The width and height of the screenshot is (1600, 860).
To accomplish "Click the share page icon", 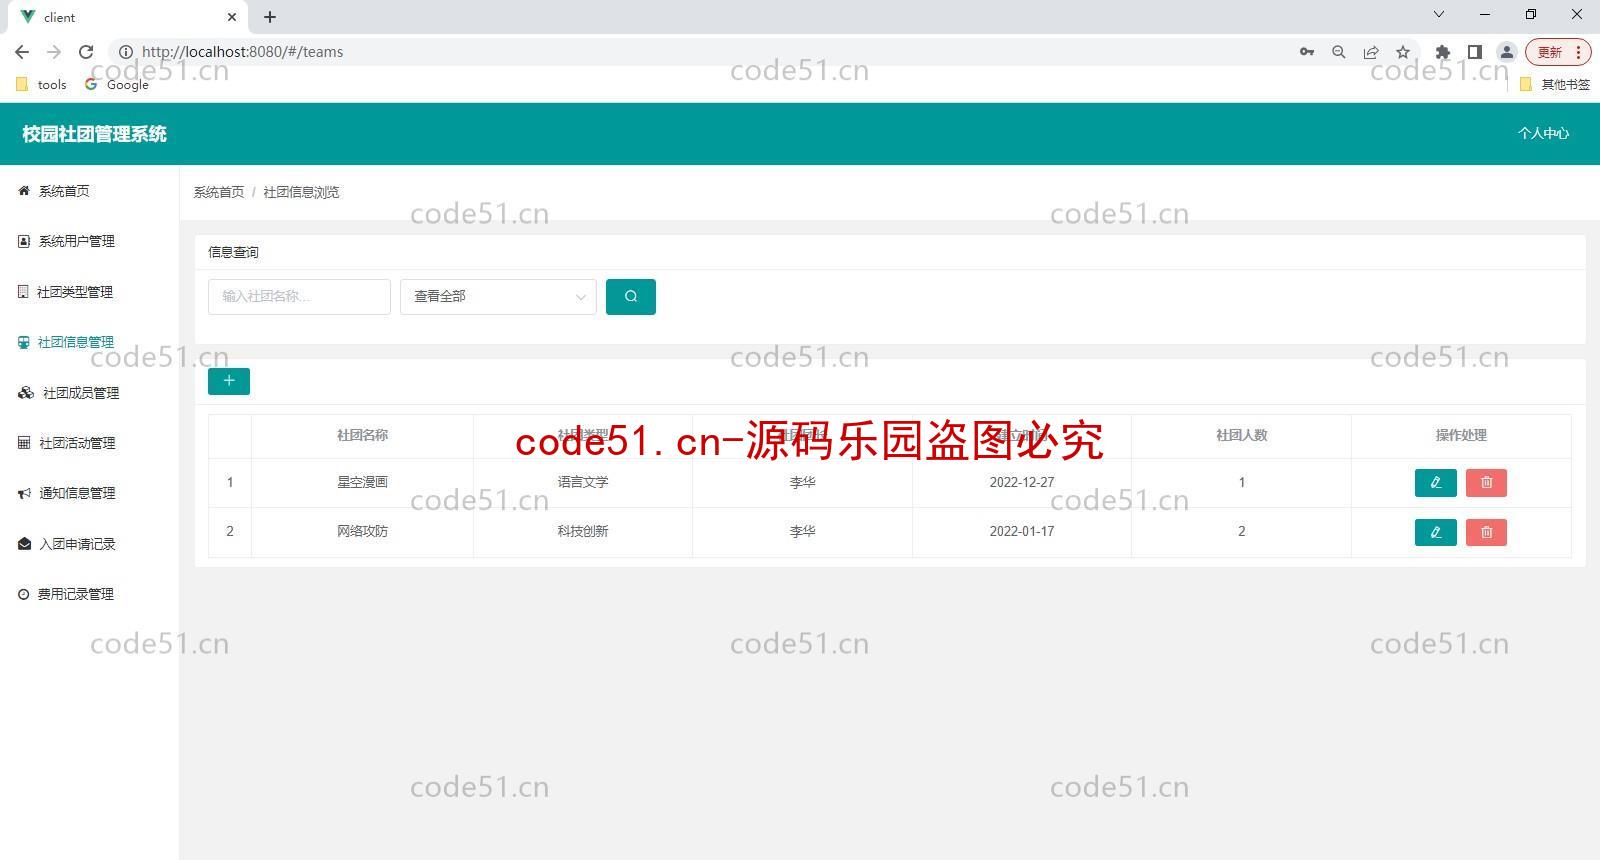I will (x=1371, y=52).
